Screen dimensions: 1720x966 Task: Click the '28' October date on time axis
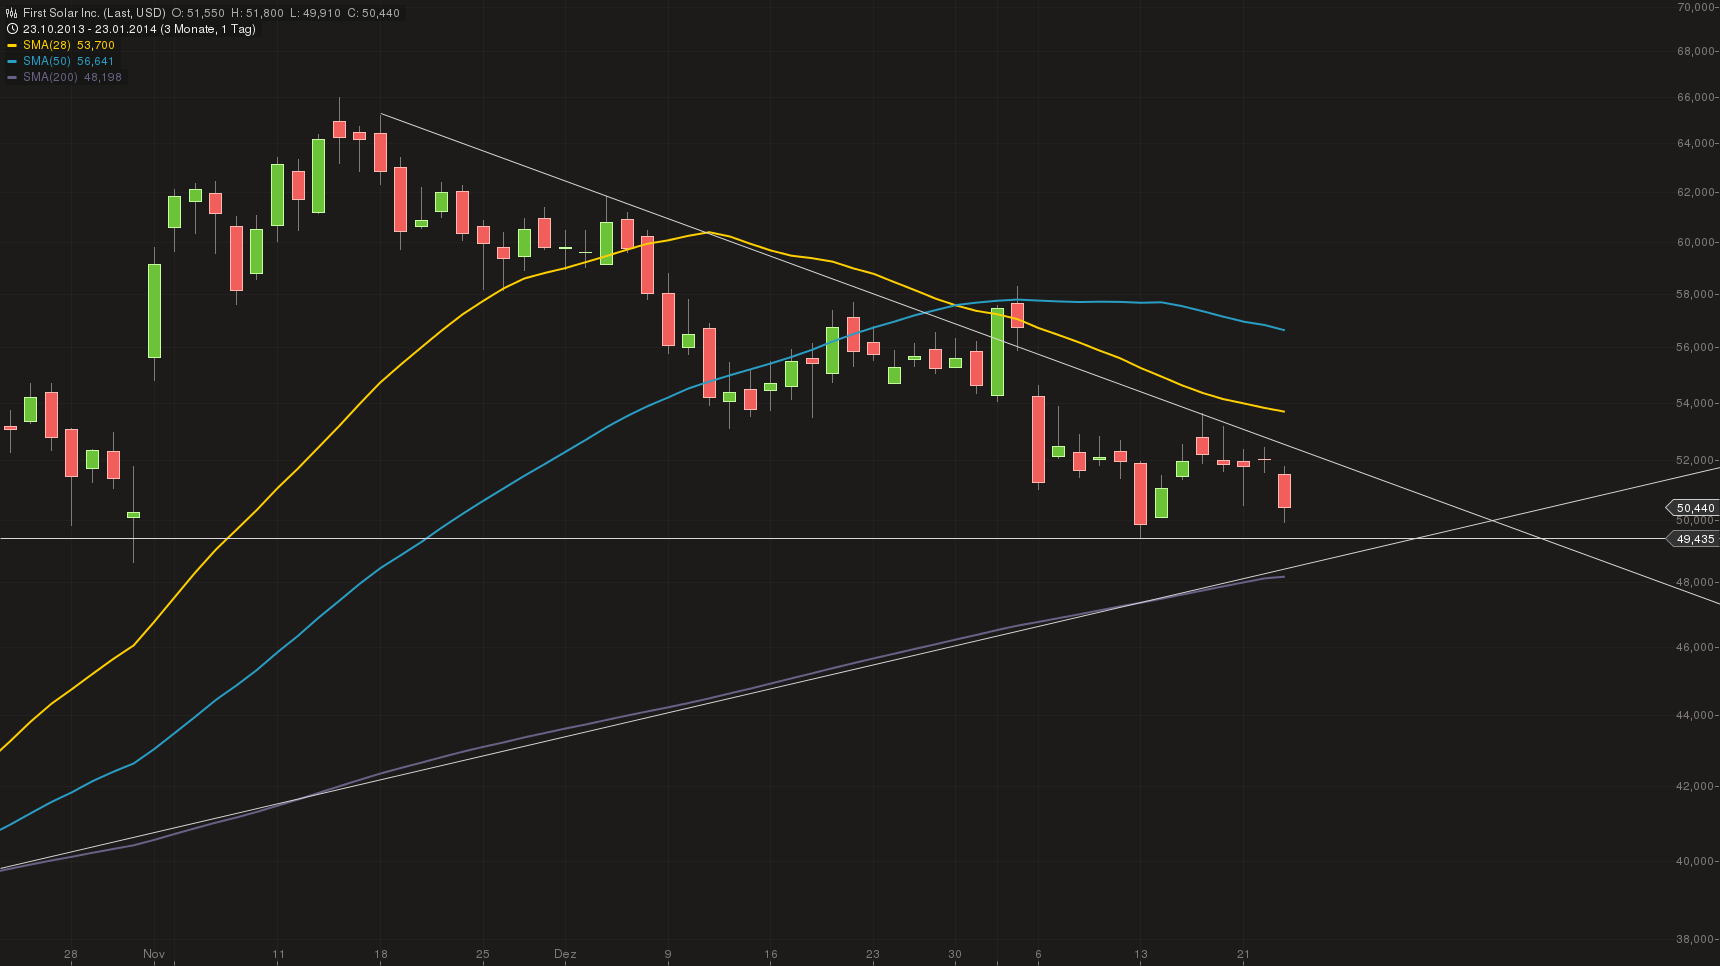tap(70, 954)
